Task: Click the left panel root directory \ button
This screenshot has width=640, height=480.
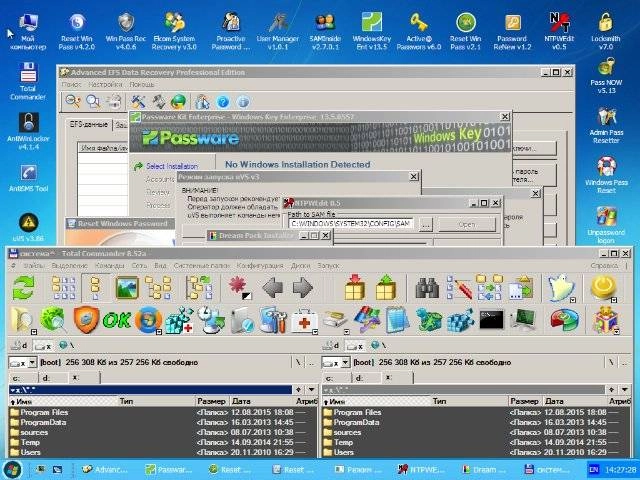Action: (298, 362)
